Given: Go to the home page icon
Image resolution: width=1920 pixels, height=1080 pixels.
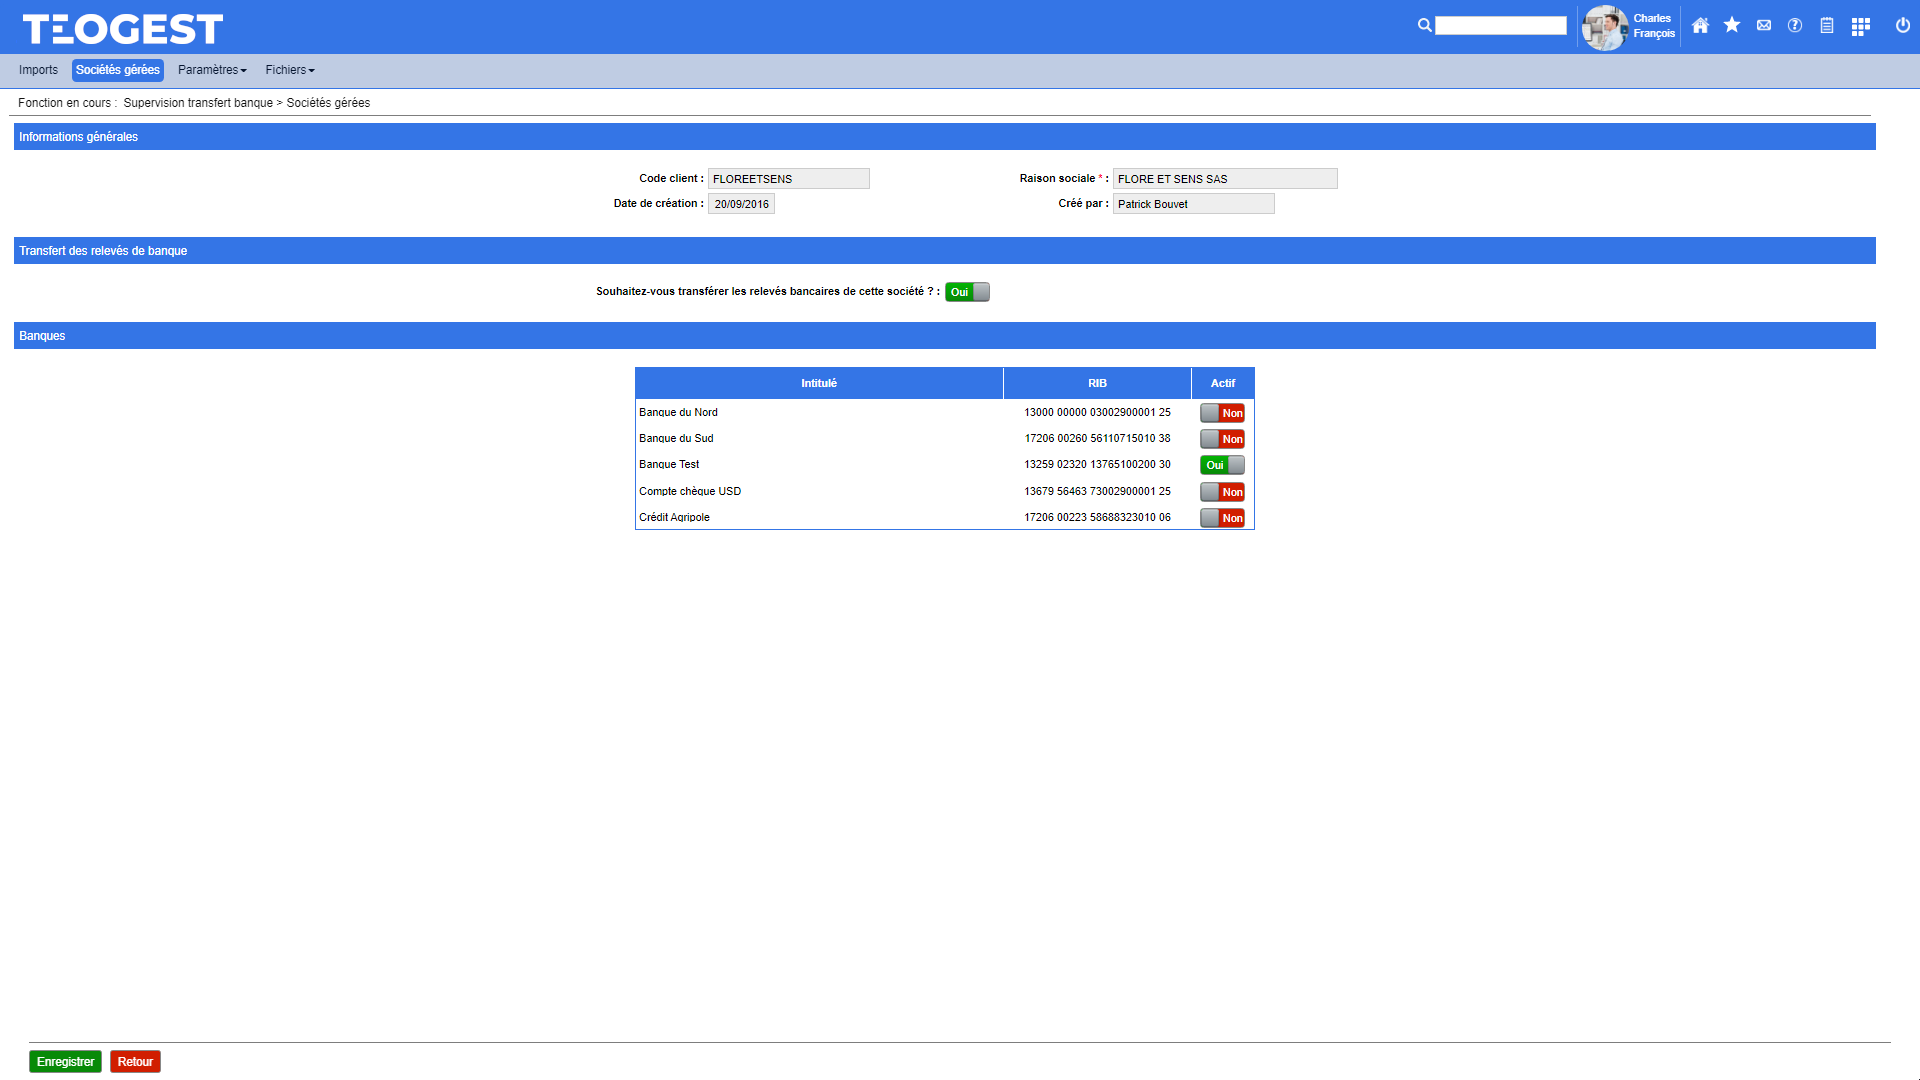Looking at the screenshot, I should click(x=1700, y=26).
